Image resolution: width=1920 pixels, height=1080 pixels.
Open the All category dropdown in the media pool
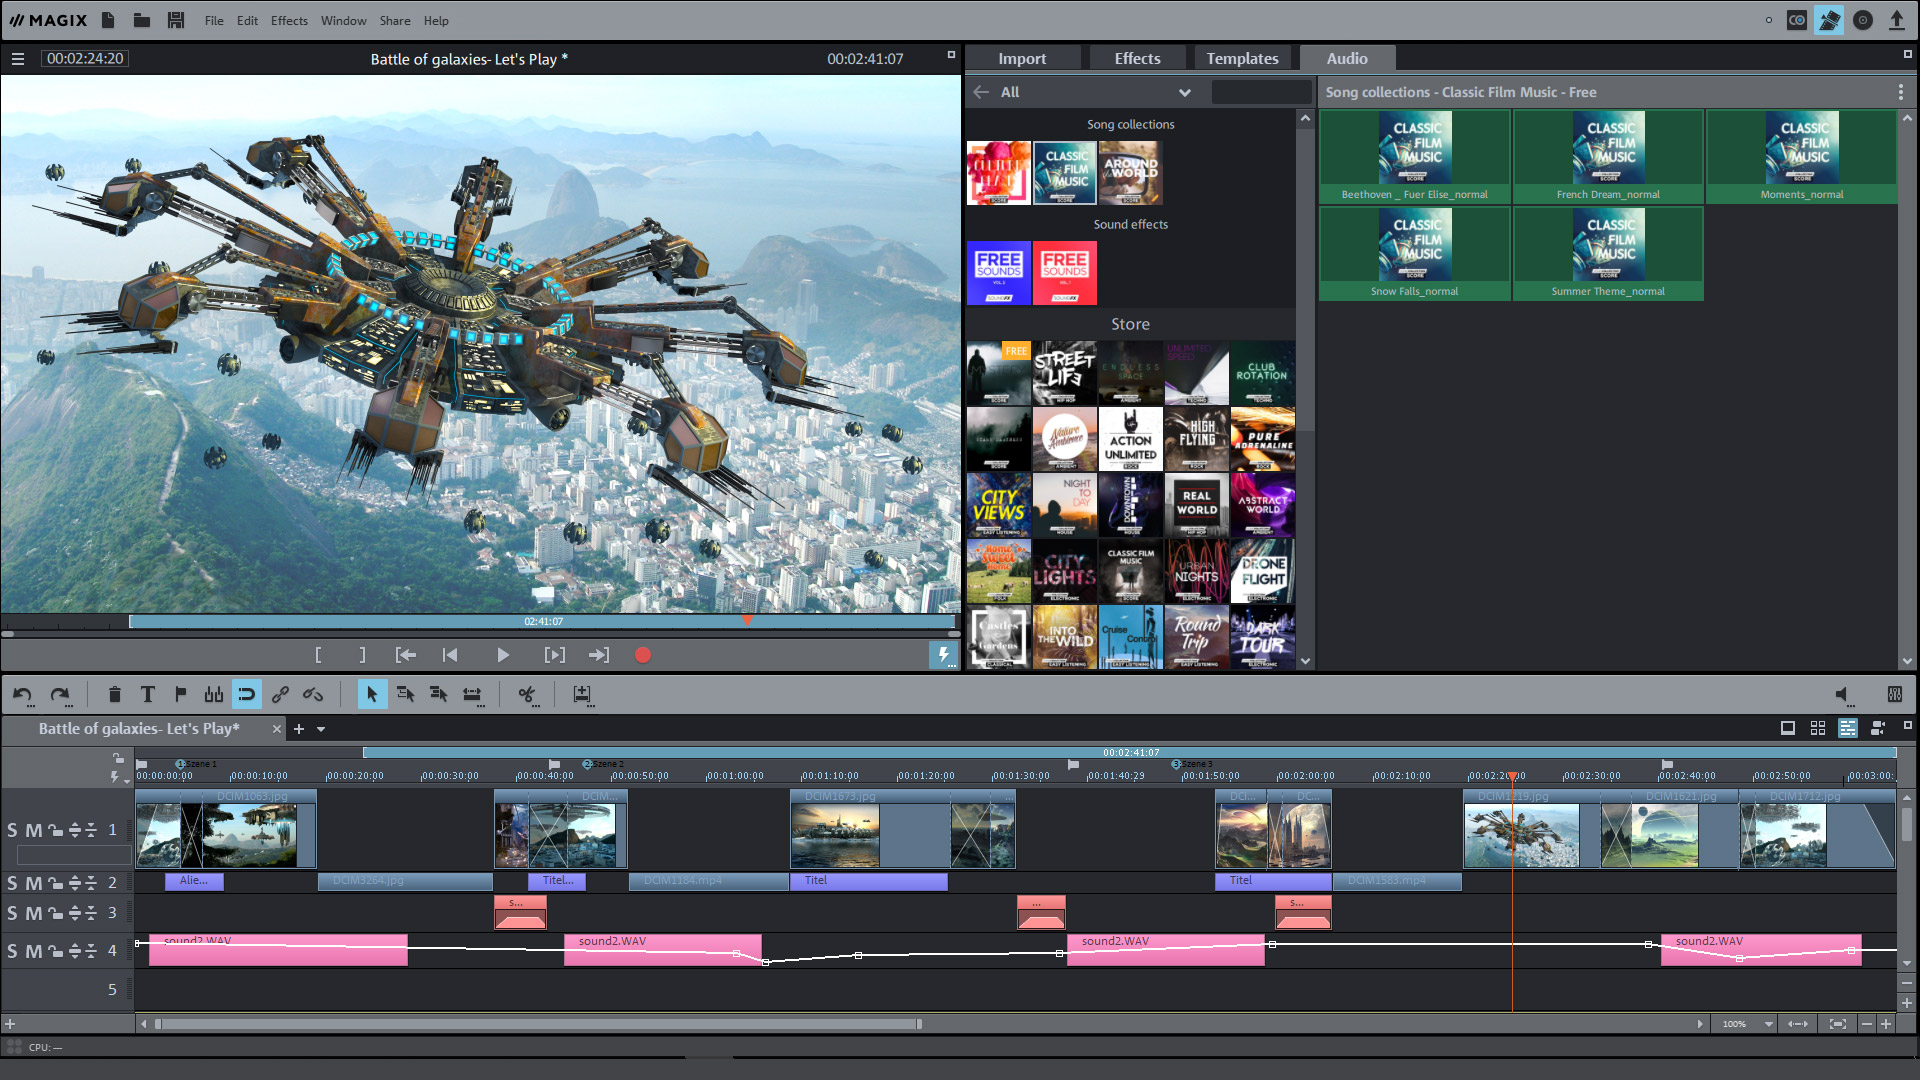(x=1185, y=91)
